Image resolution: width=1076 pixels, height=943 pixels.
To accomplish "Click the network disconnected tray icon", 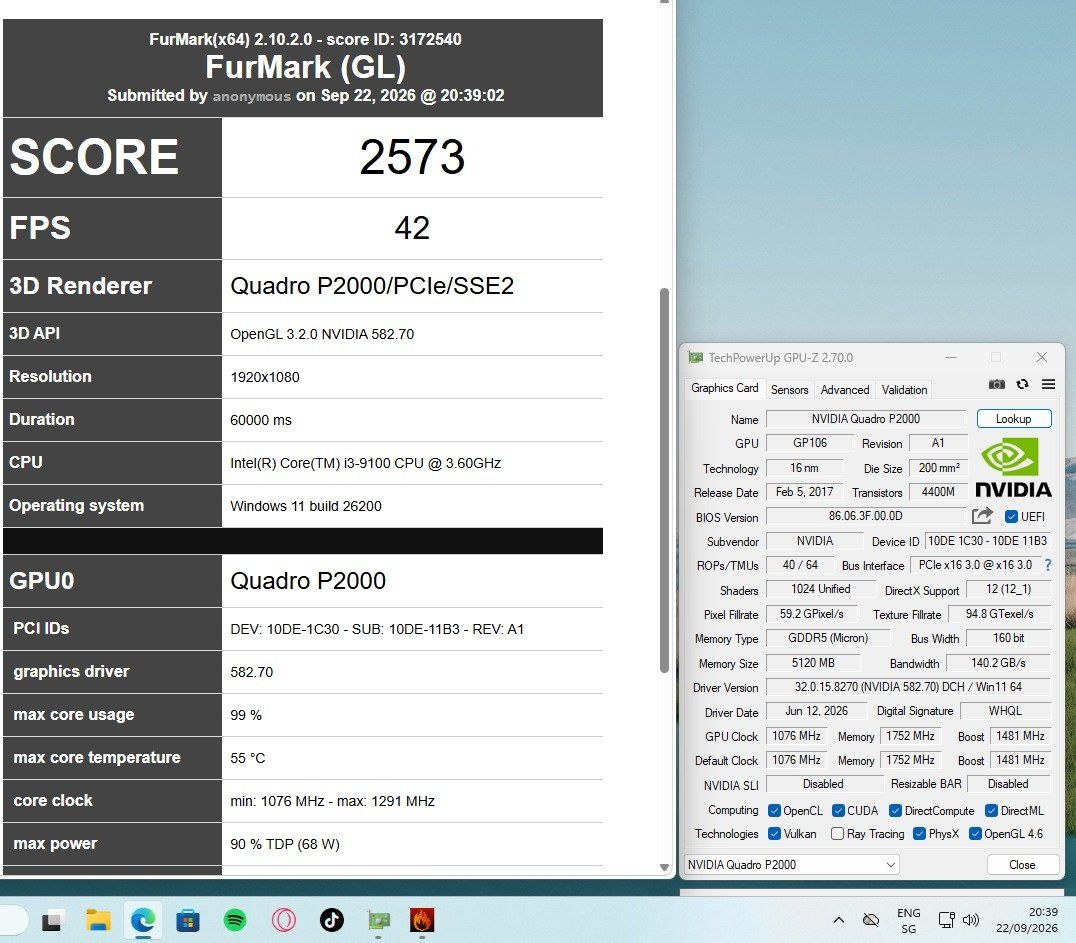I will (x=871, y=920).
